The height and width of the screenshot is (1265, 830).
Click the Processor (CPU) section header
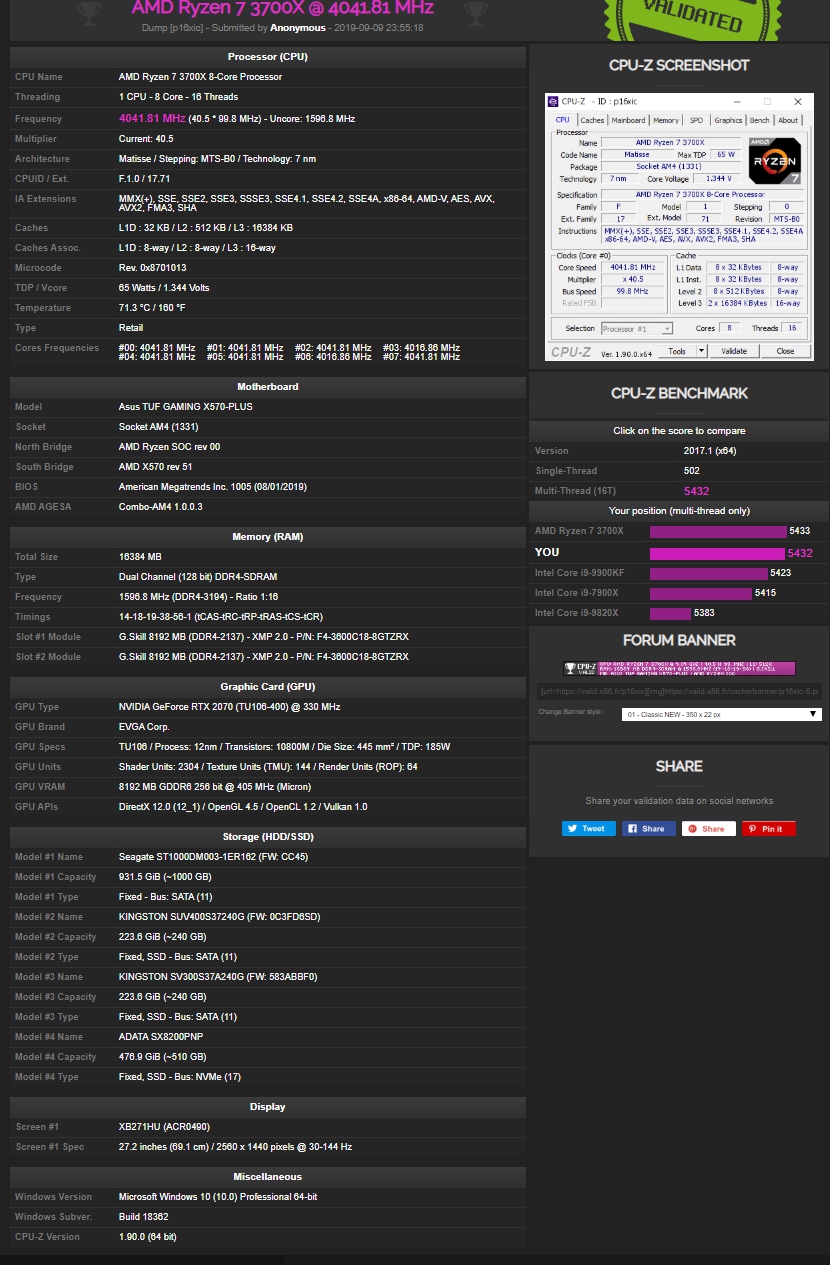[x=268, y=56]
